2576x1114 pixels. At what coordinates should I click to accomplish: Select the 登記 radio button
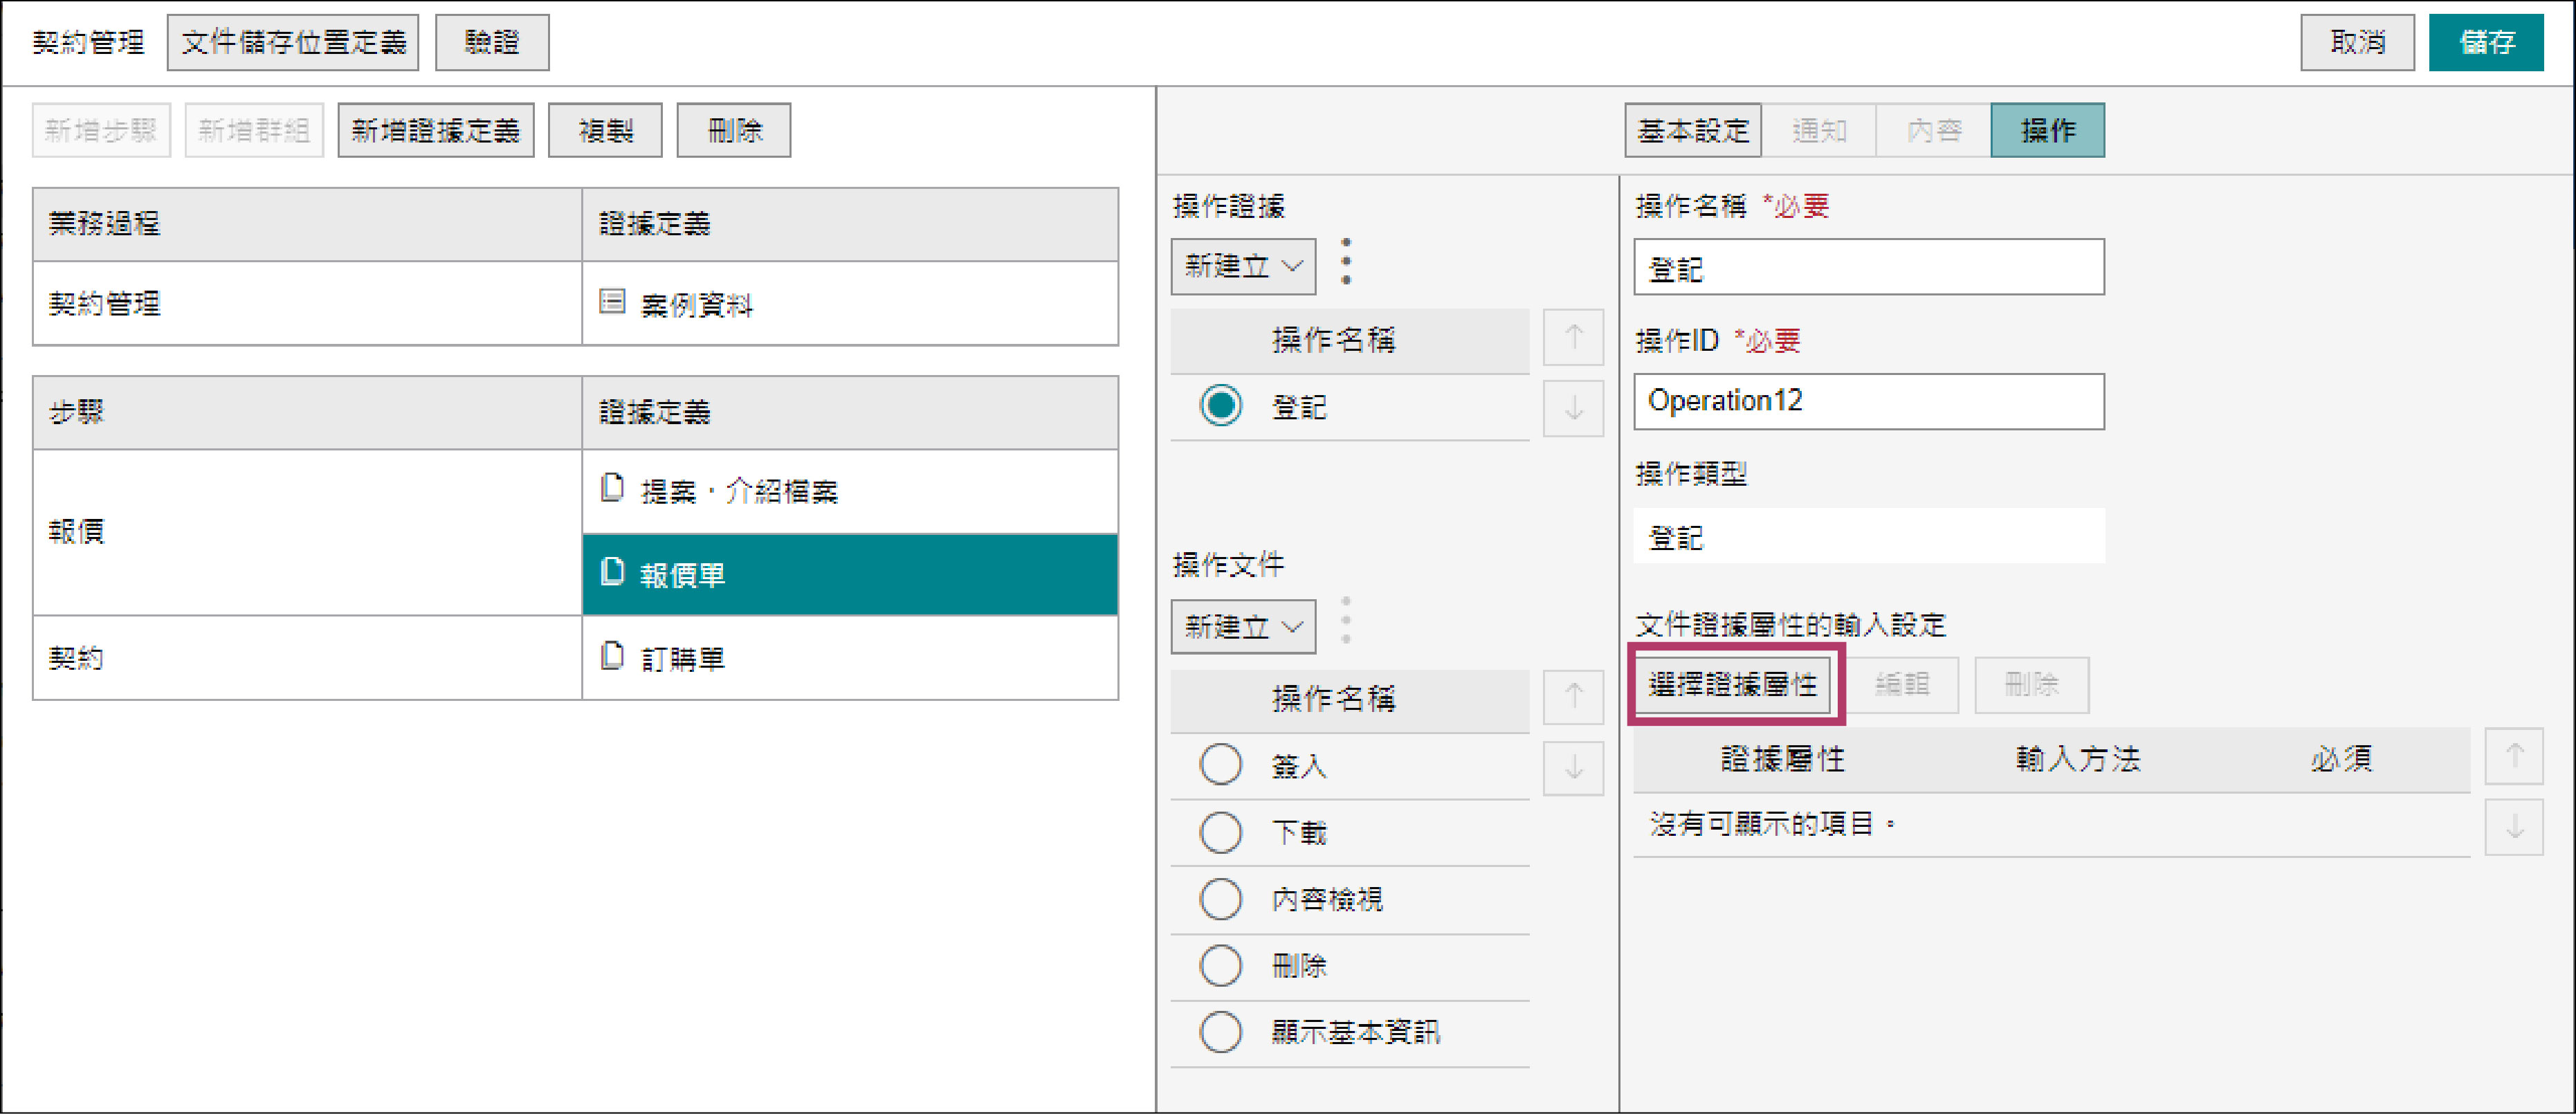(1221, 406)
